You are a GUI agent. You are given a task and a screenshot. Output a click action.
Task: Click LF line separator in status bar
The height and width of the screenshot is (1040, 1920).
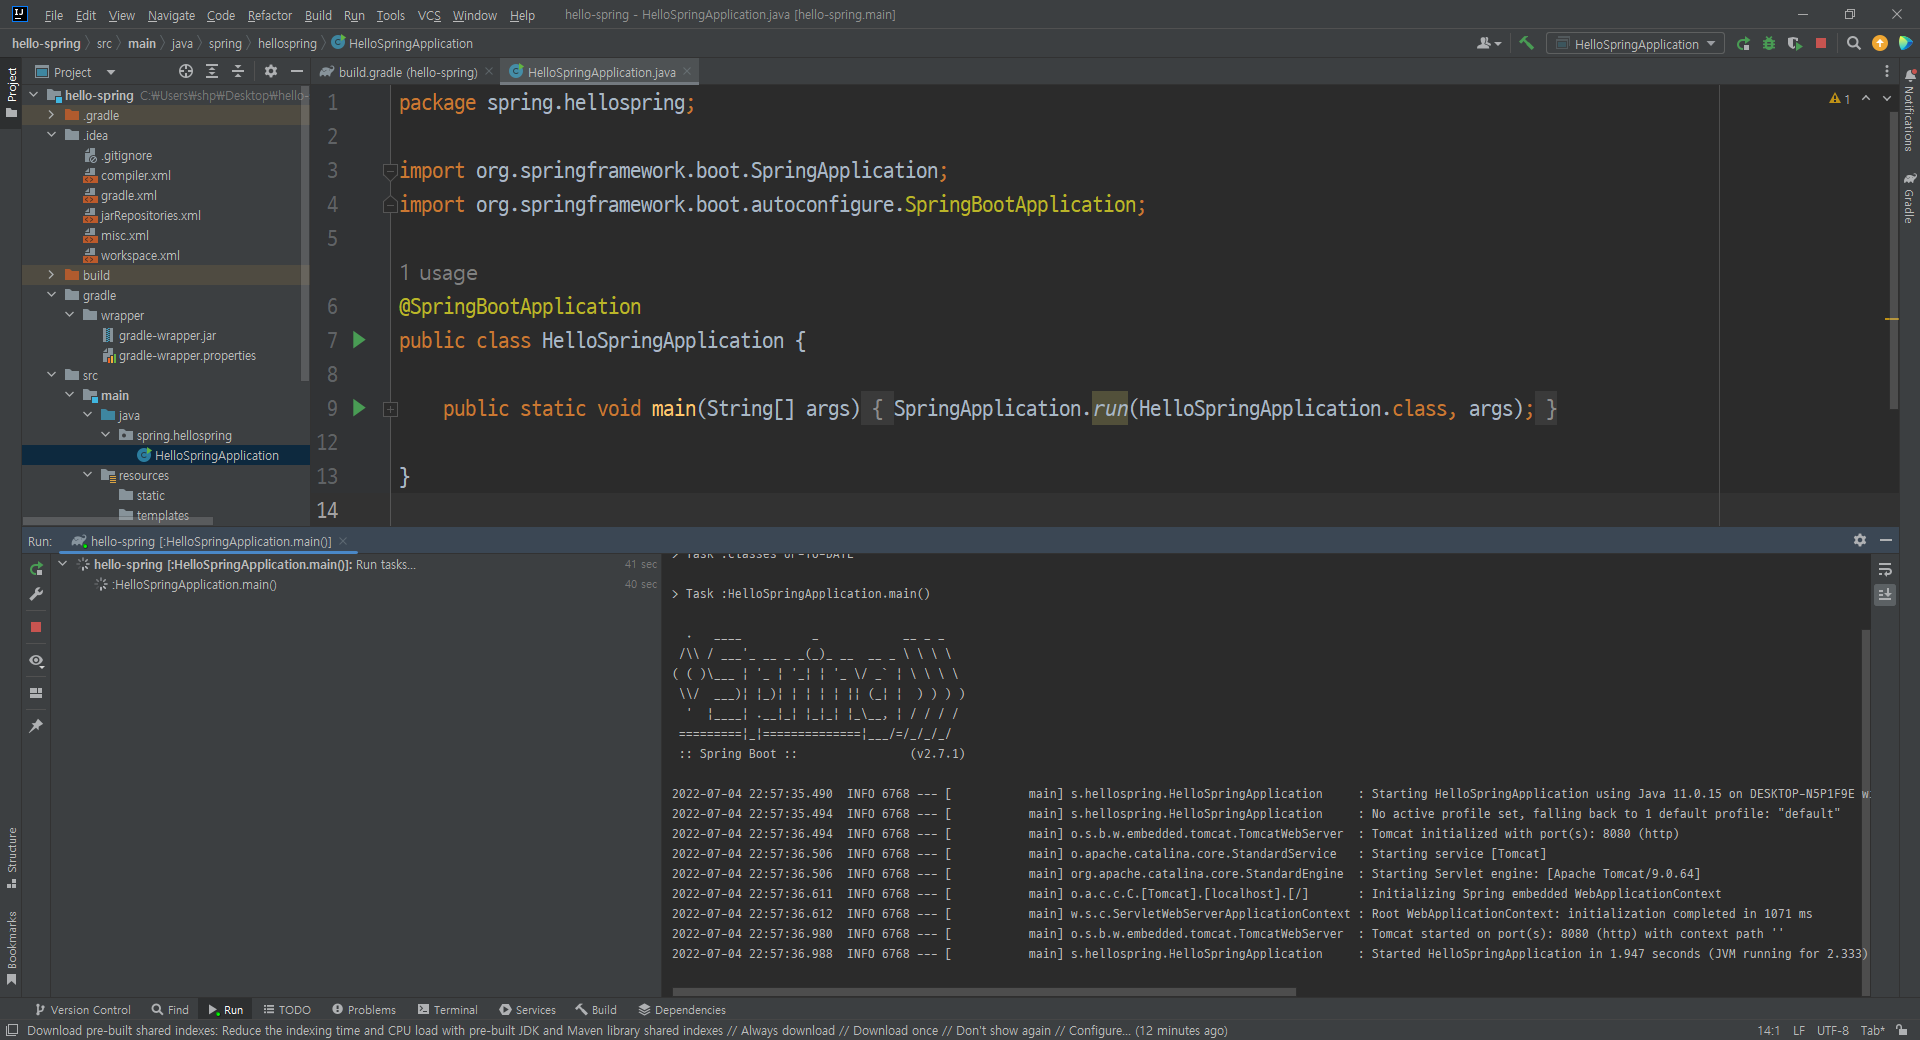click(1799, 1030)
